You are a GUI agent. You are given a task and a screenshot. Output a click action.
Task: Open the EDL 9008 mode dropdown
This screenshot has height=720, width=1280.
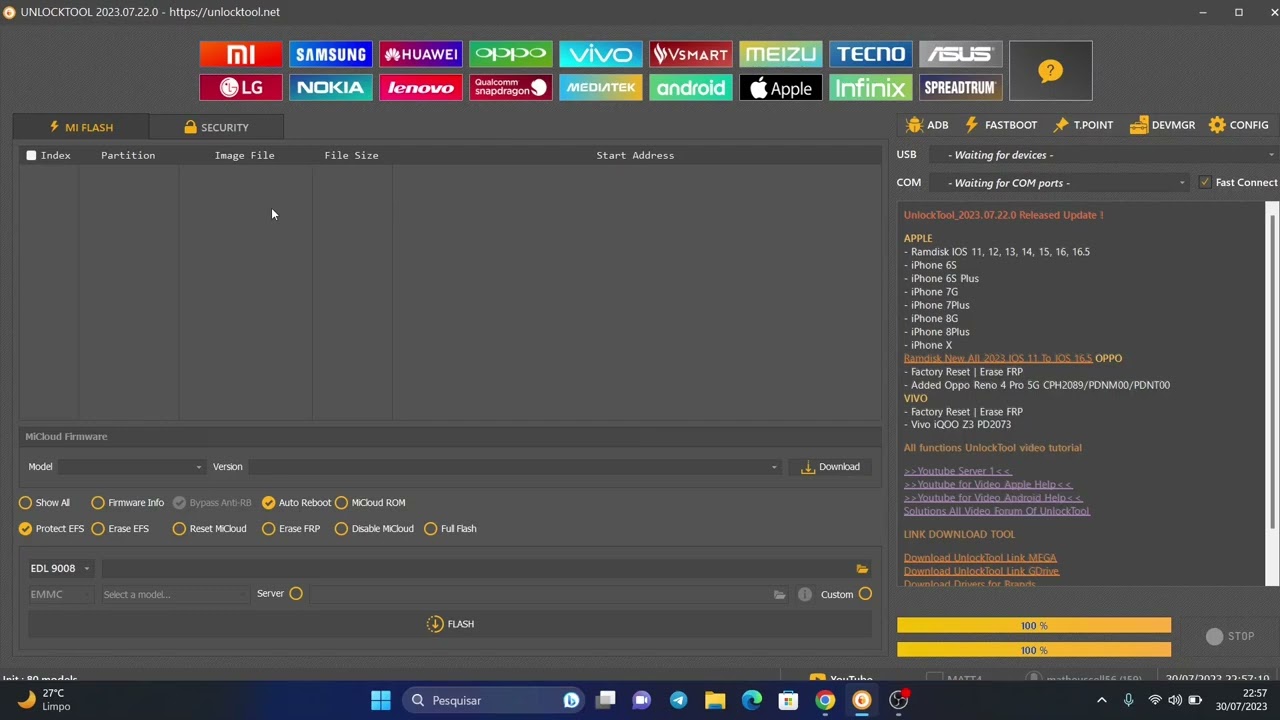click(59, 568)
